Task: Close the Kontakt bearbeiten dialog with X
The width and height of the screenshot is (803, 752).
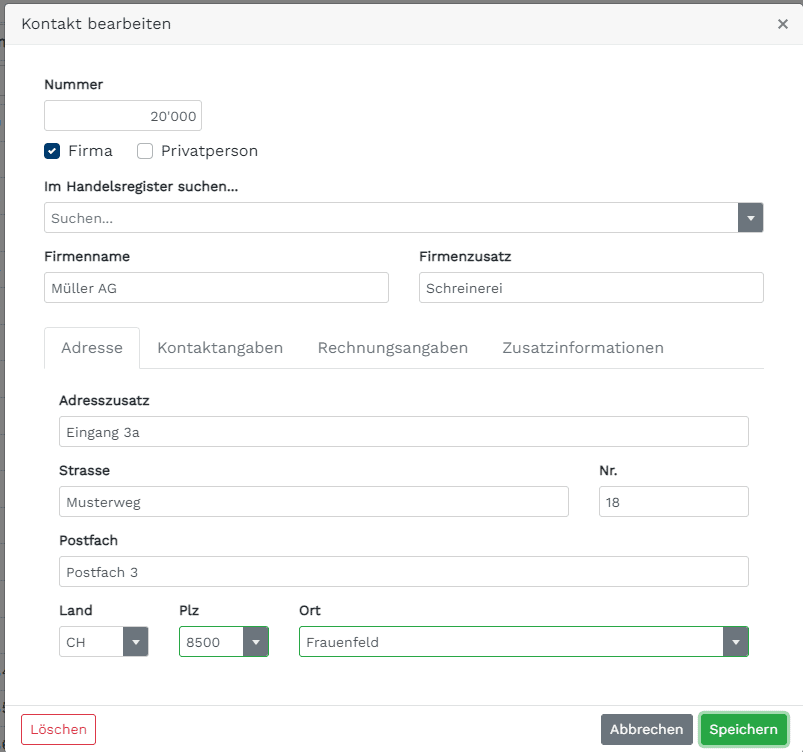Action: click(x=782, y=24)
